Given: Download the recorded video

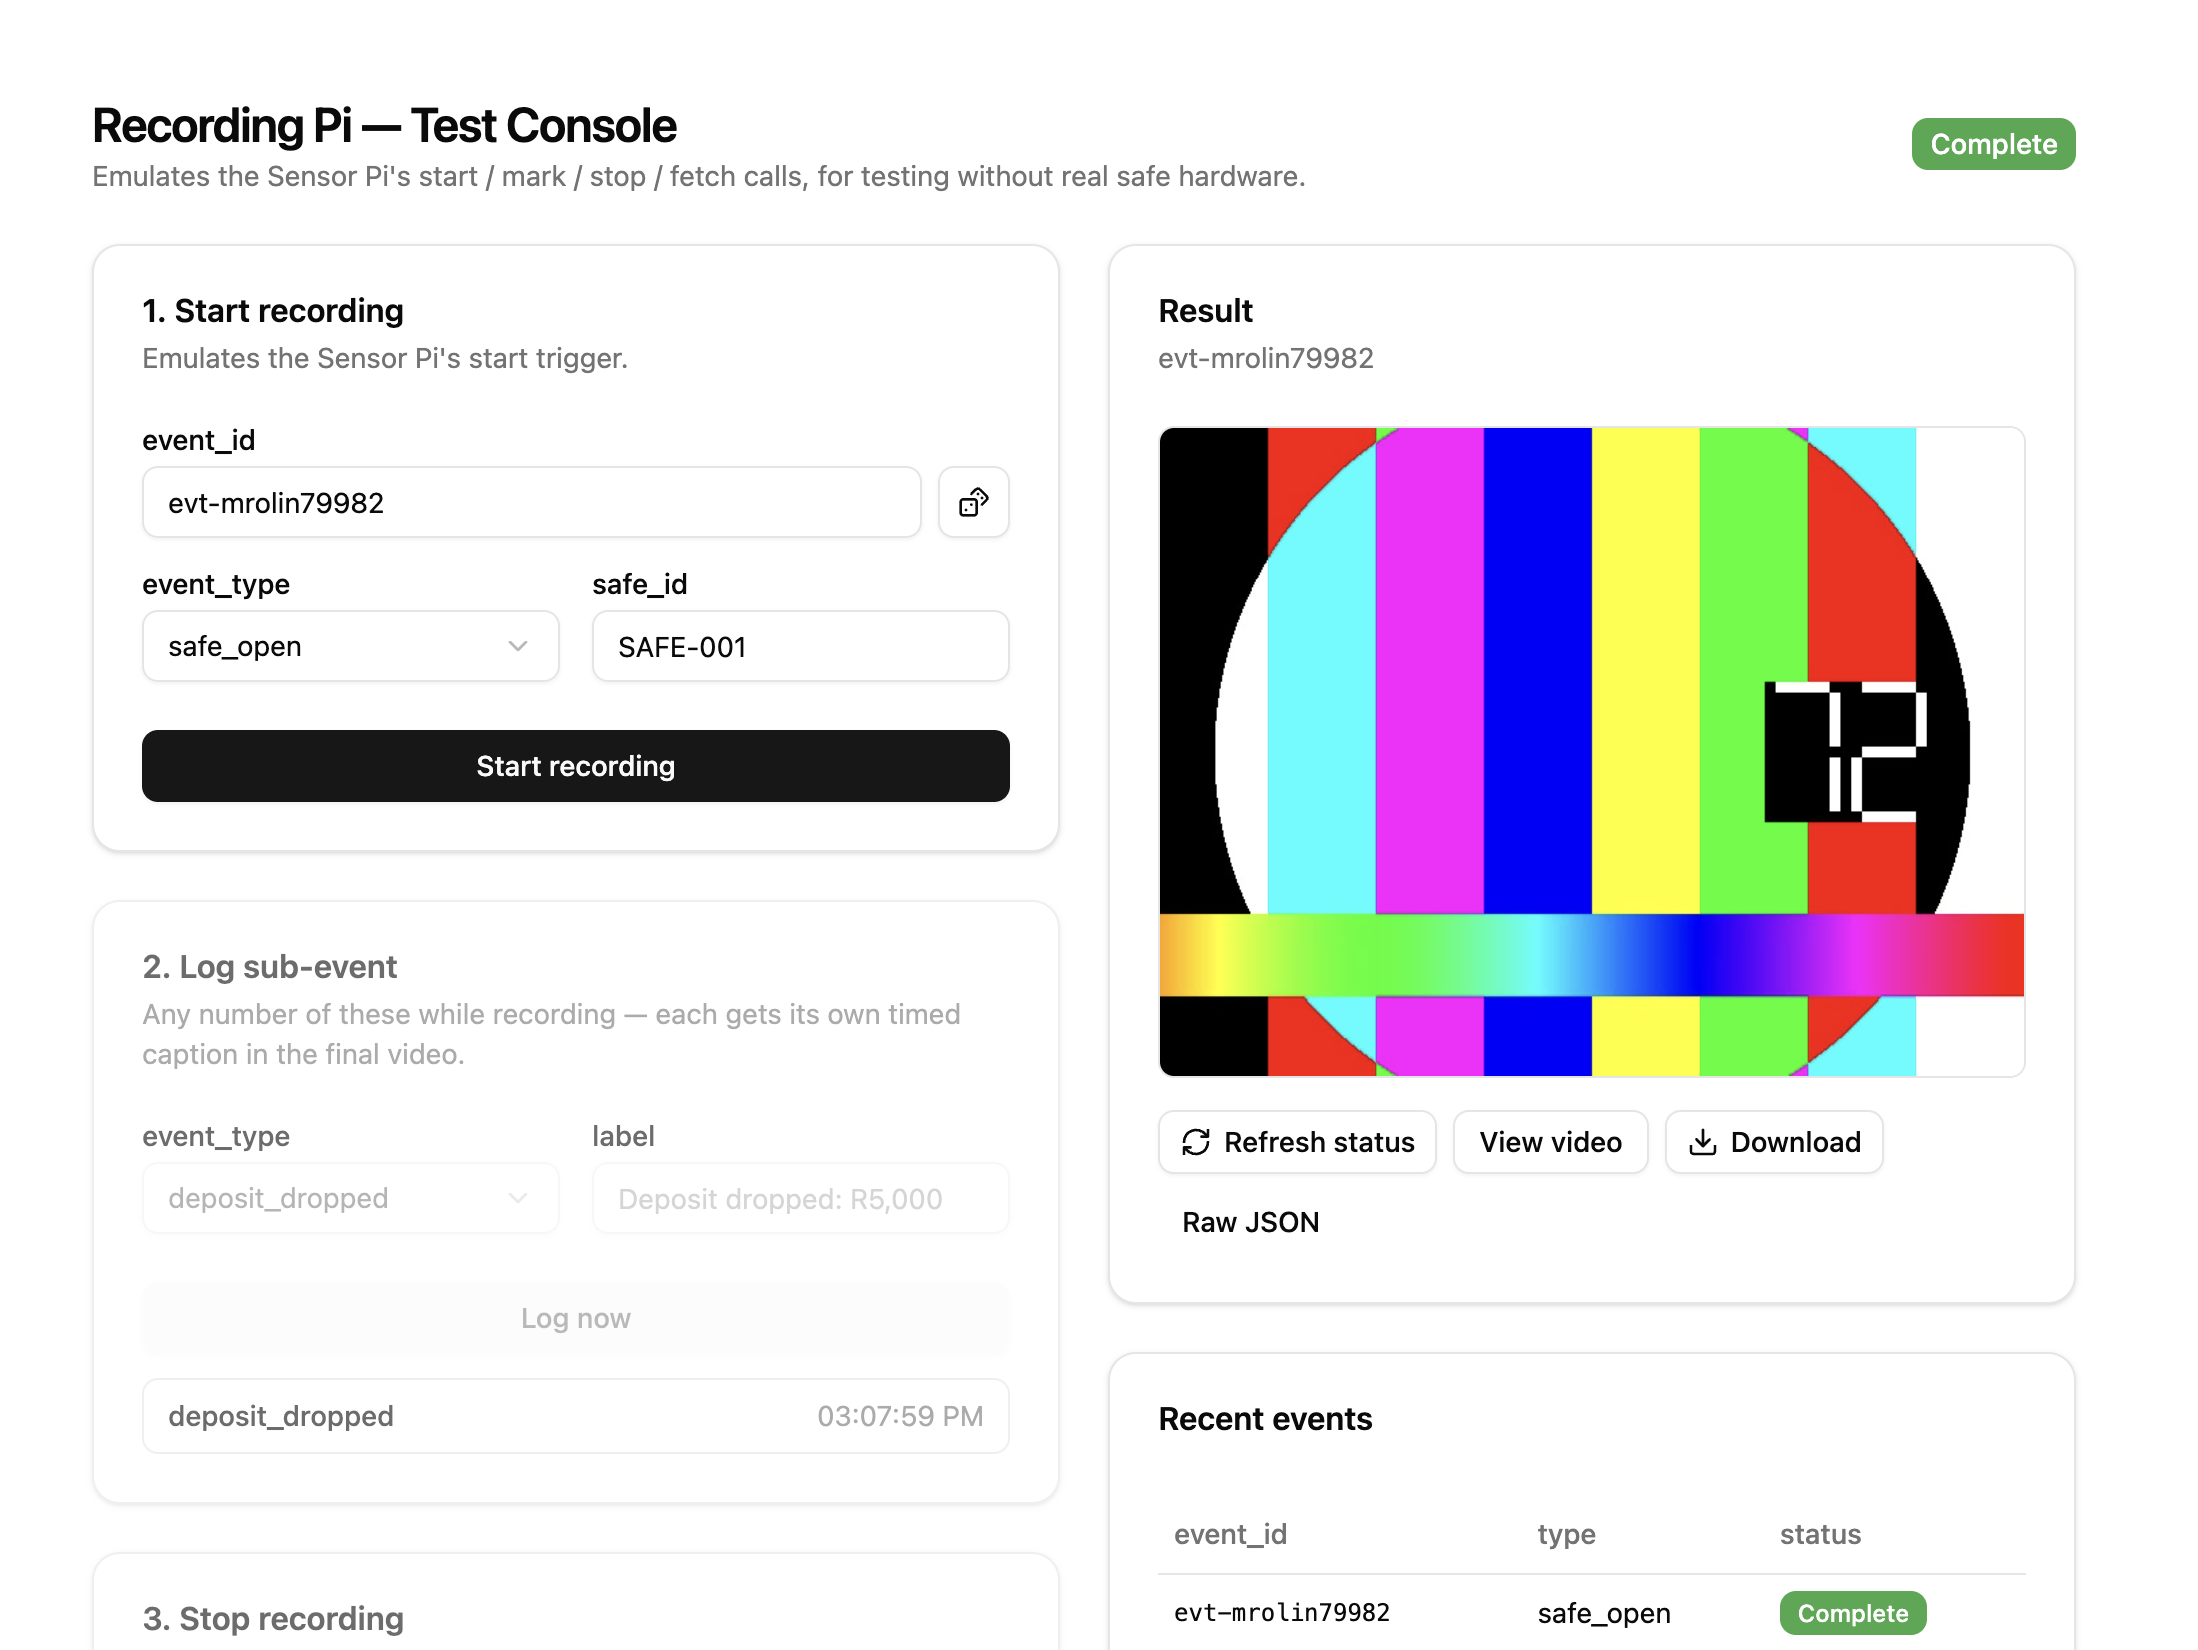Looking at the screenshot, I should [x=1774, y=1142].
